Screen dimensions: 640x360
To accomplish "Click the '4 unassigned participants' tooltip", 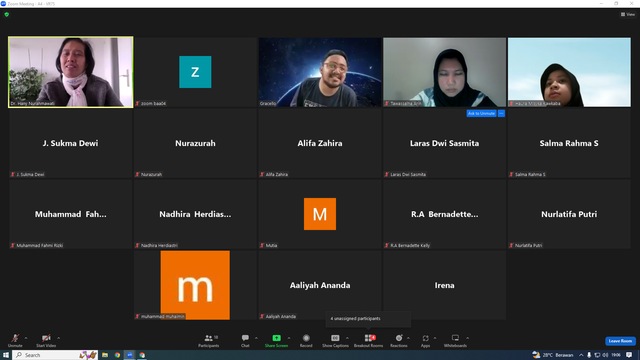I will pos(368,319).
